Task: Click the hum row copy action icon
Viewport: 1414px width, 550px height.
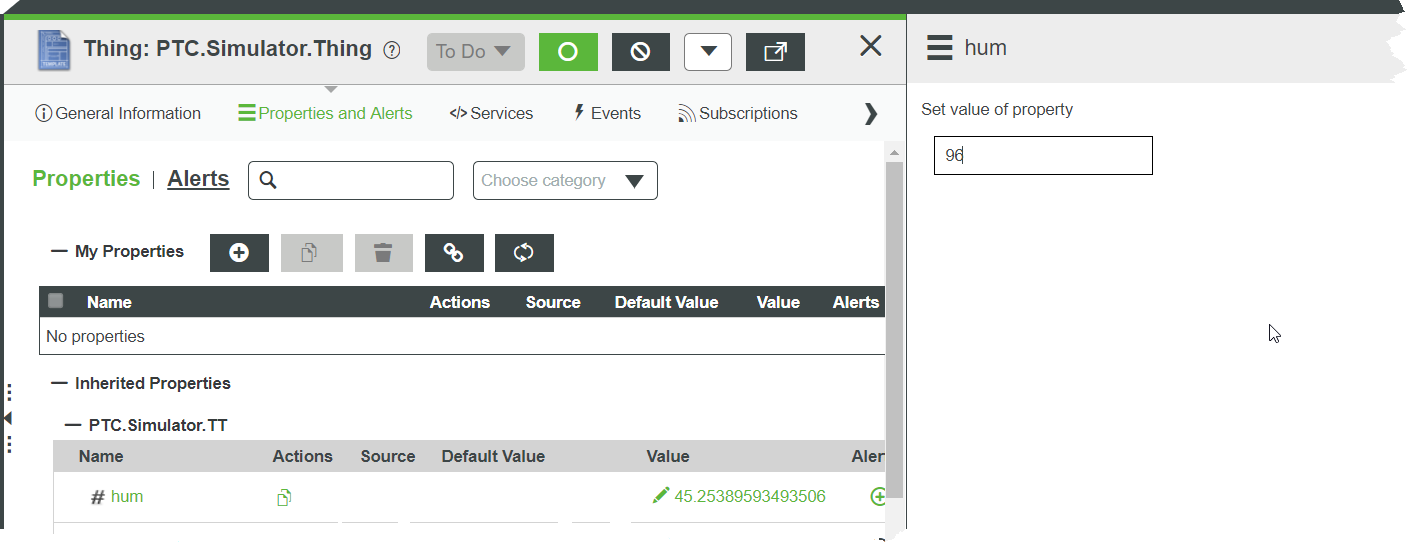Action: (x=284, y=497)
